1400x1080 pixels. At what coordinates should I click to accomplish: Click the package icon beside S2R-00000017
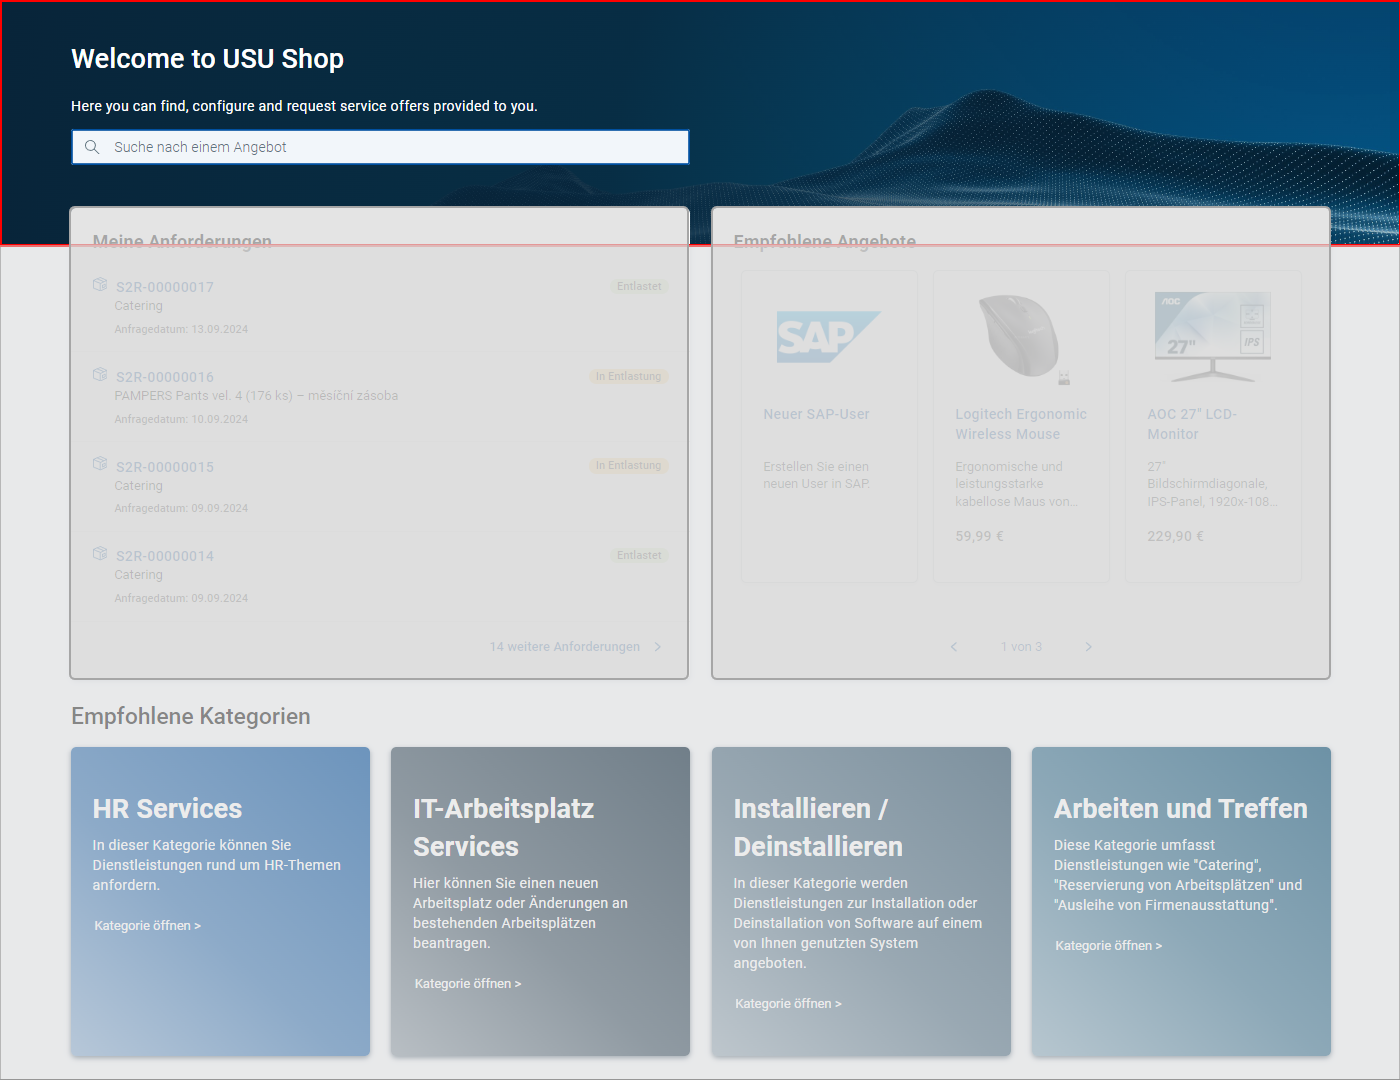pos(100,285)
